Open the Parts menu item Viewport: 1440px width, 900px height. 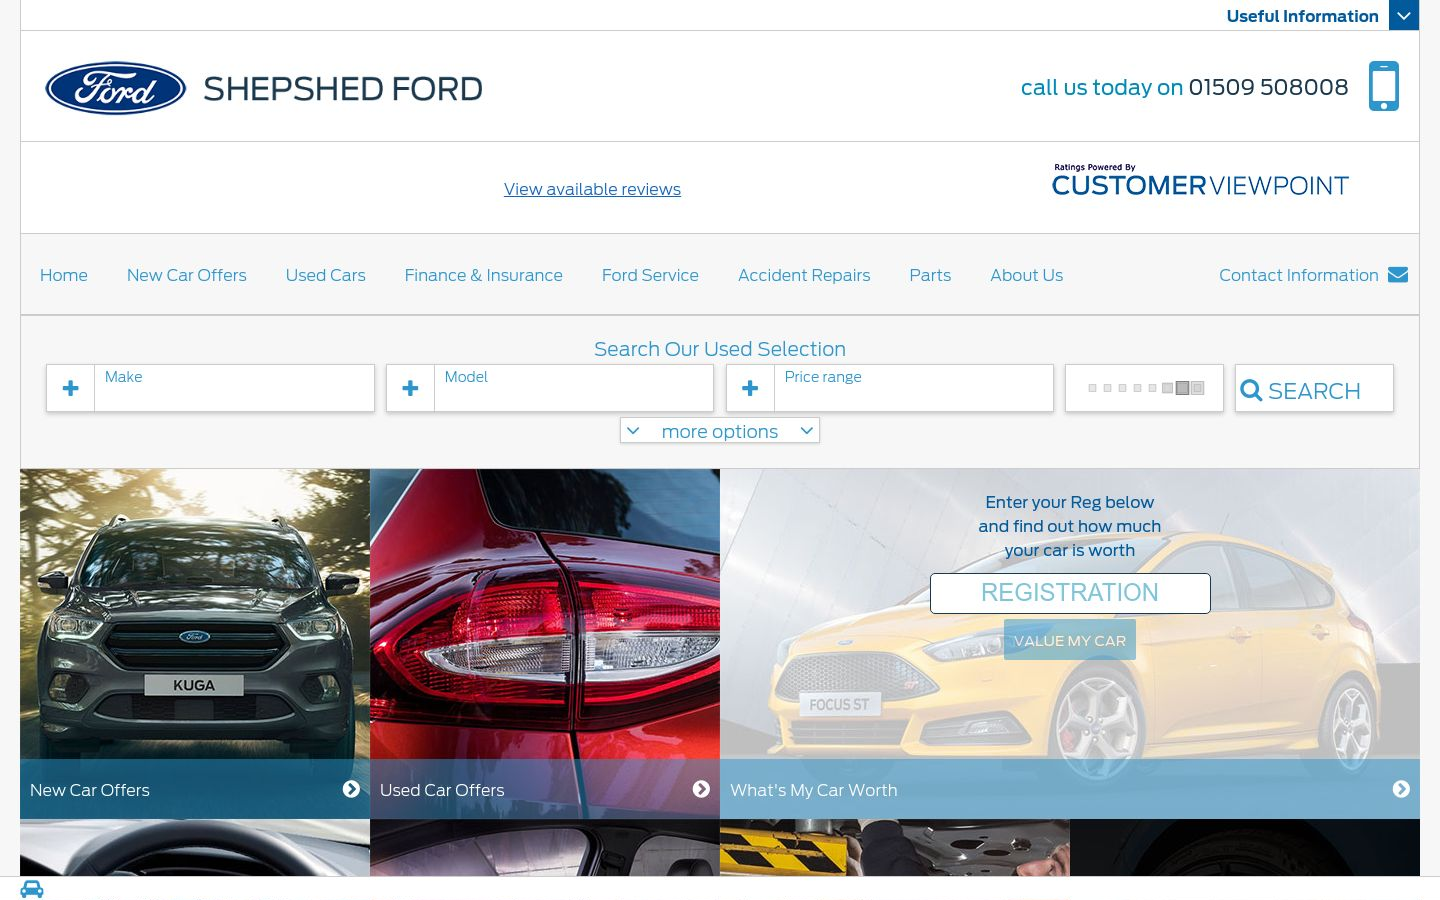point(930,275)
